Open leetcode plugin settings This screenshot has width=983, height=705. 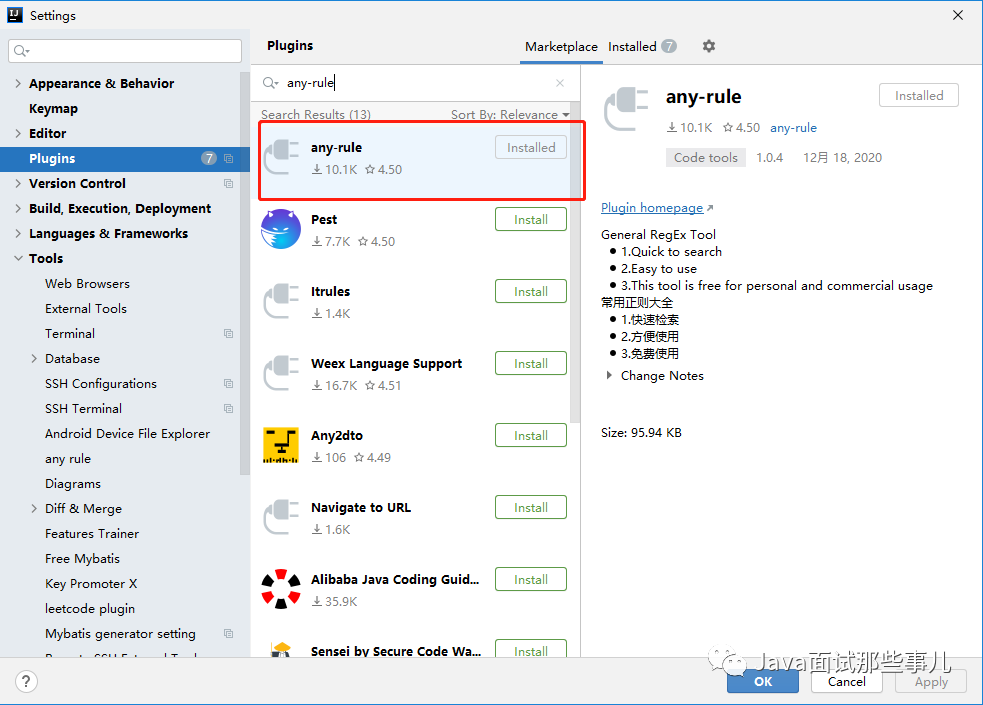pos(90,608)
